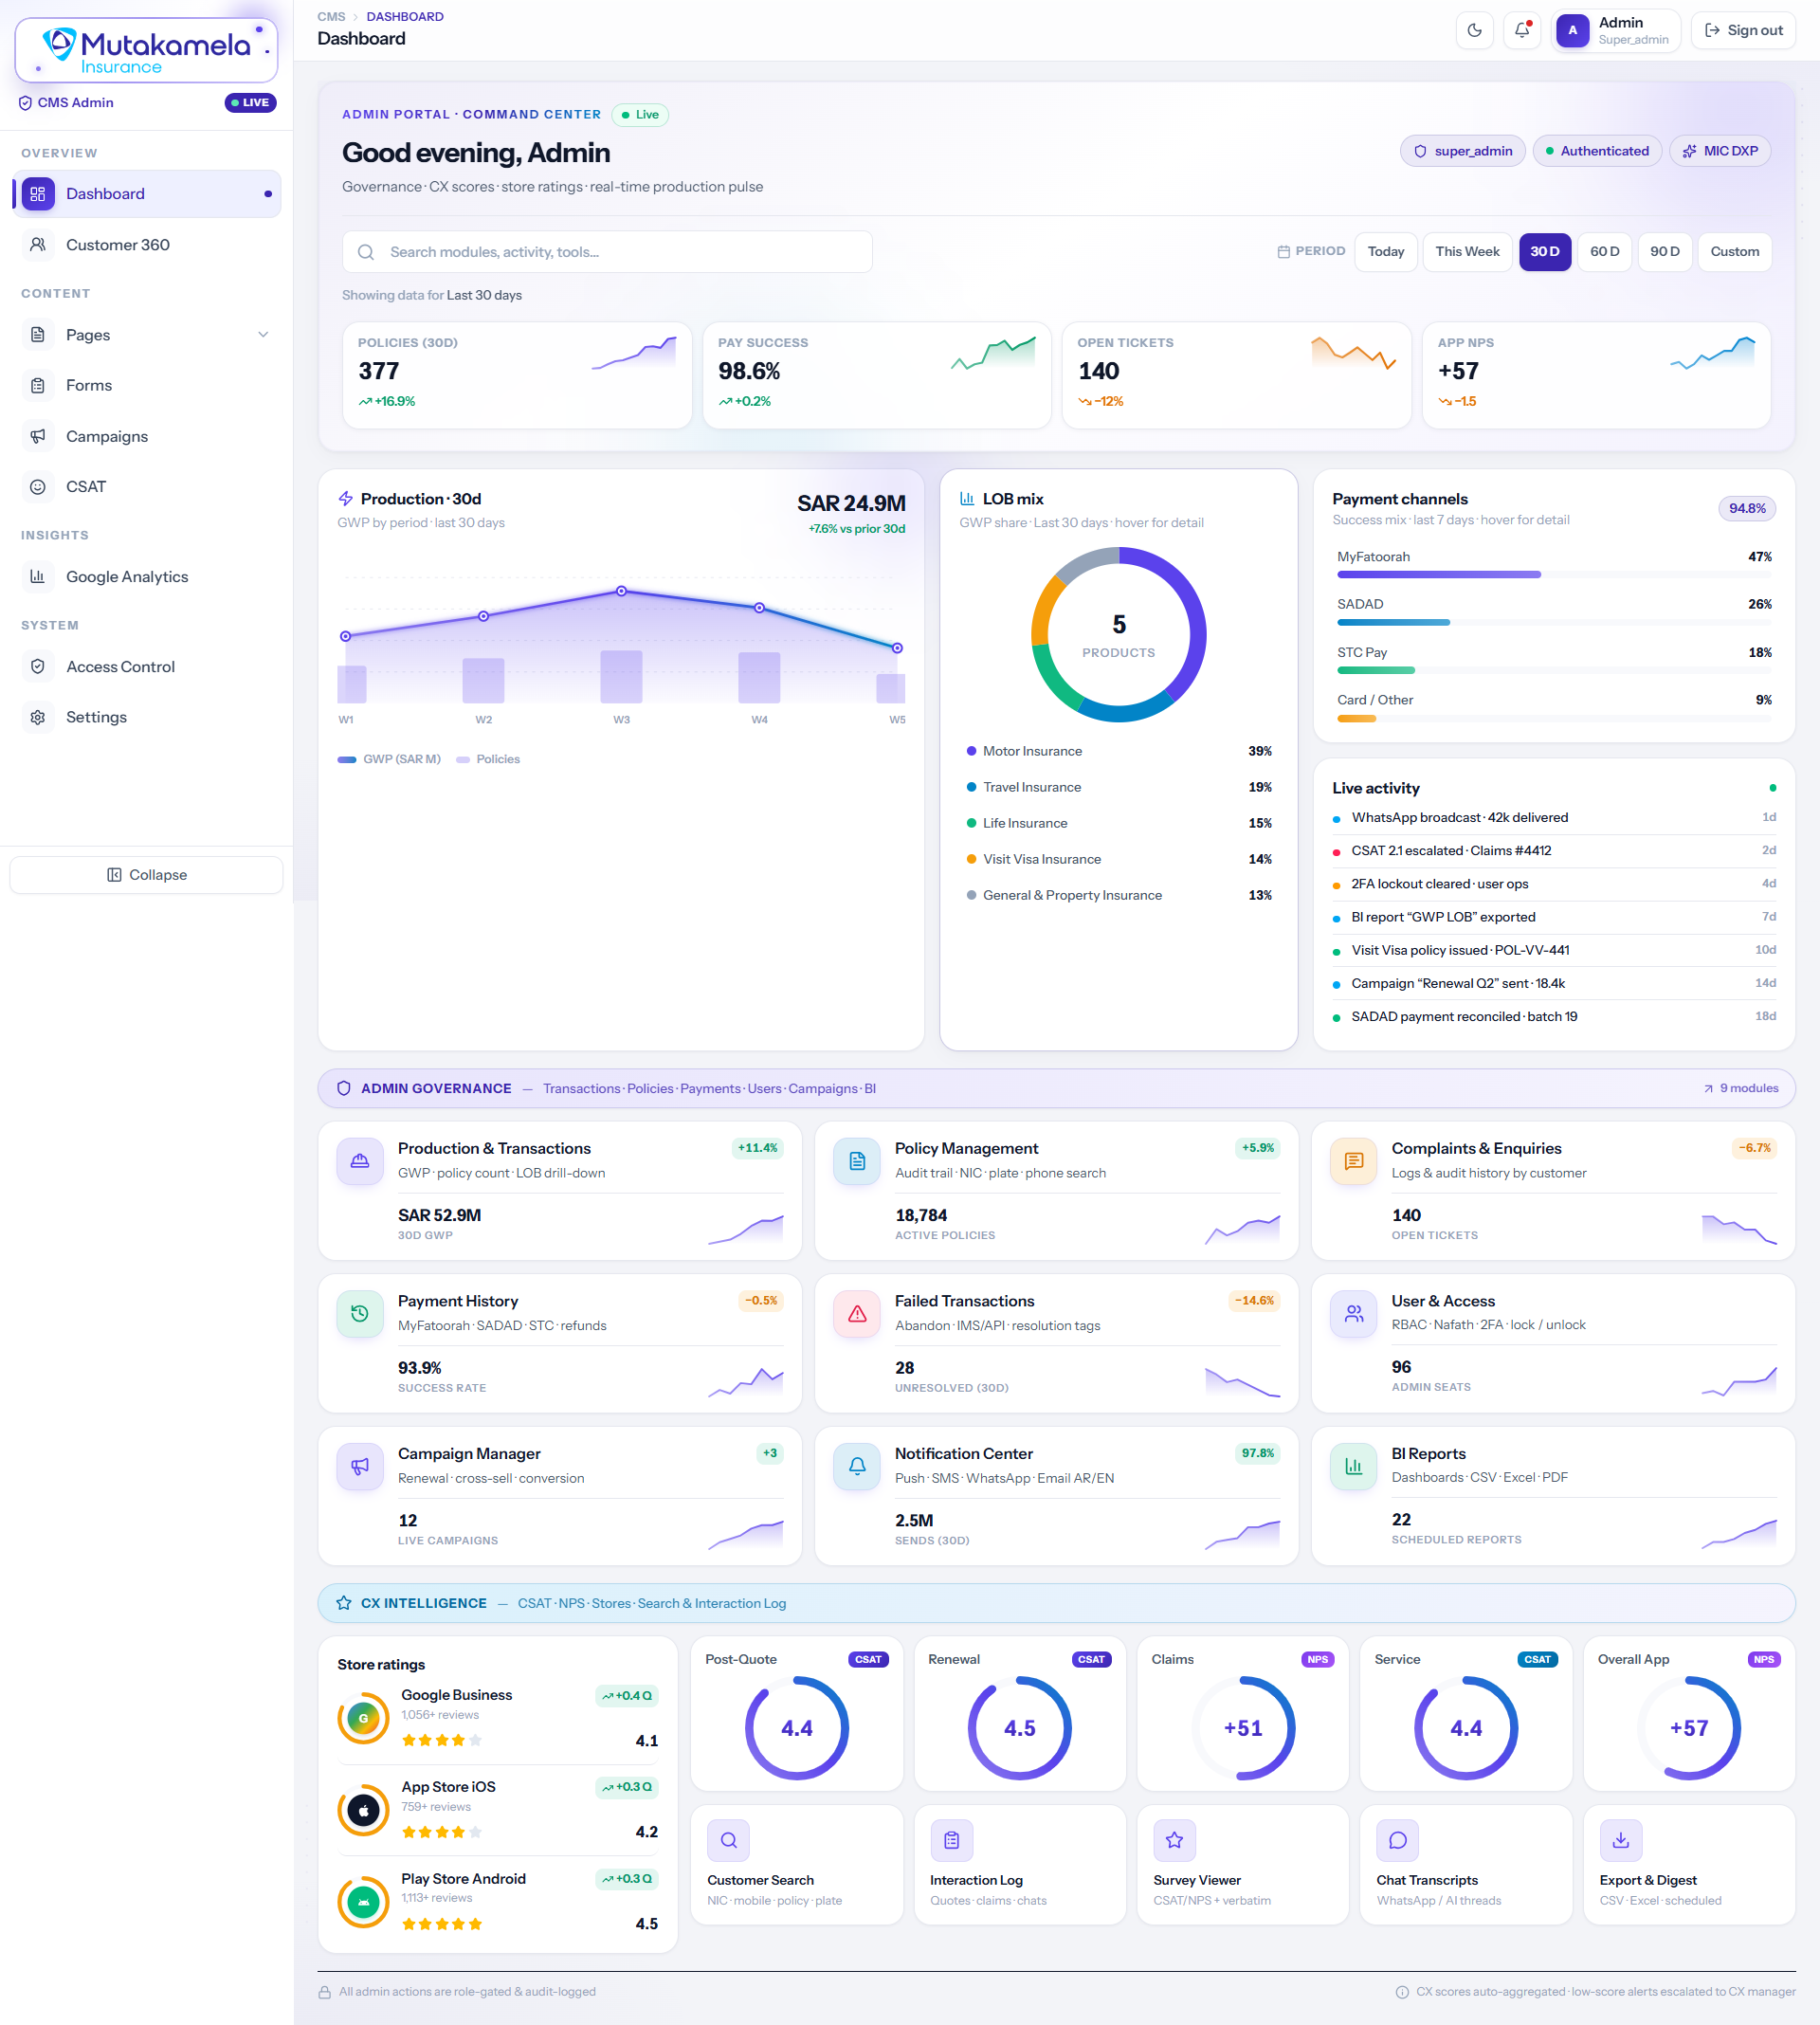Select the 90 D period
Screen dimensions: 1820x2025
[1664, 252]
